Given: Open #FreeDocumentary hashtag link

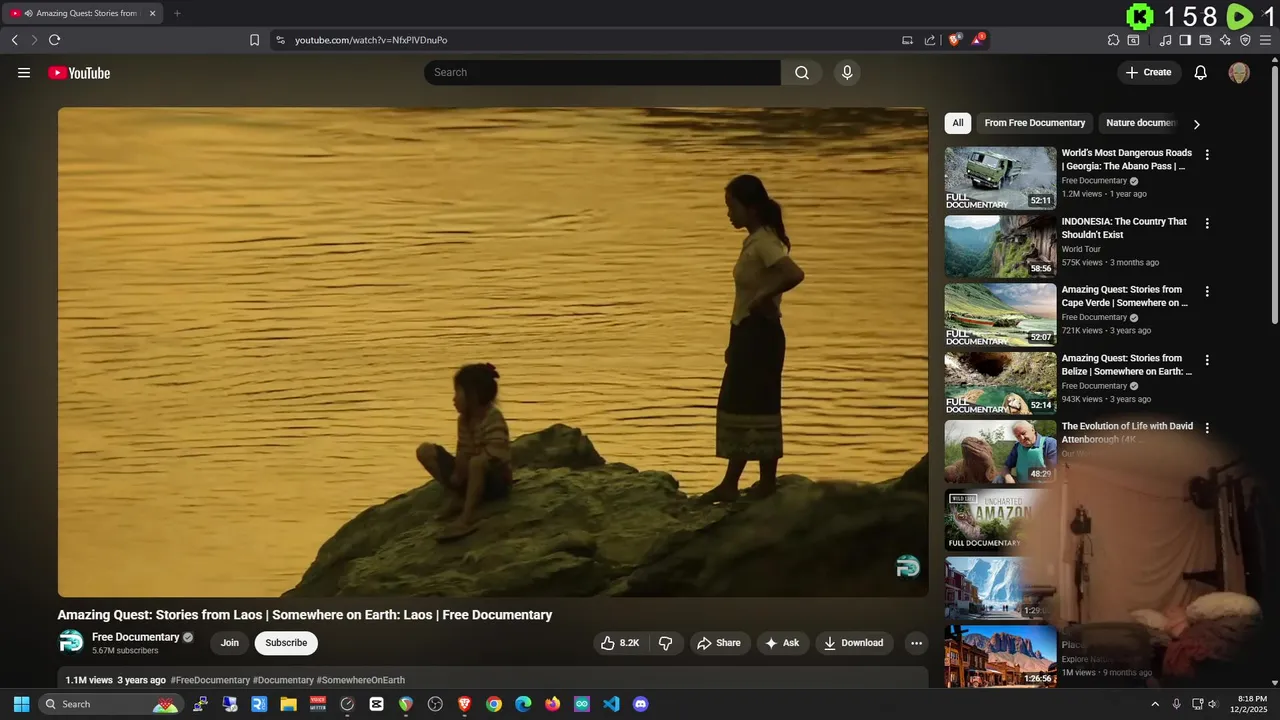Looking at the screenshot, I should pos(210,680).
